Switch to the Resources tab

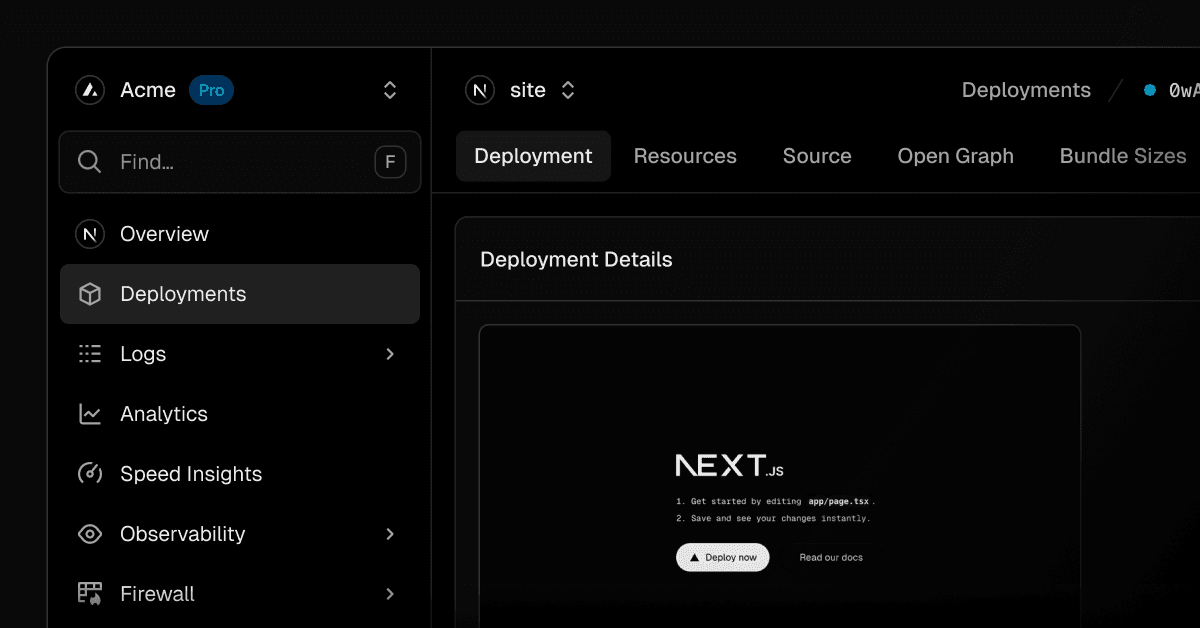(685, 156)
